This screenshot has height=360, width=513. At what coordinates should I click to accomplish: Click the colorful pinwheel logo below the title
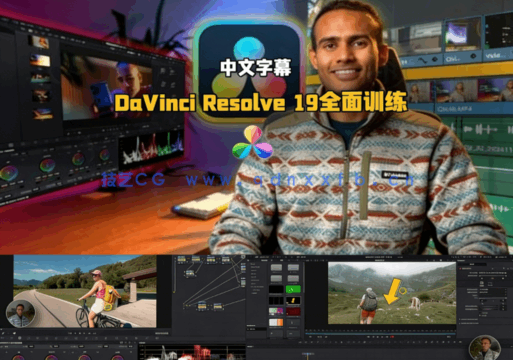[252, 142]
